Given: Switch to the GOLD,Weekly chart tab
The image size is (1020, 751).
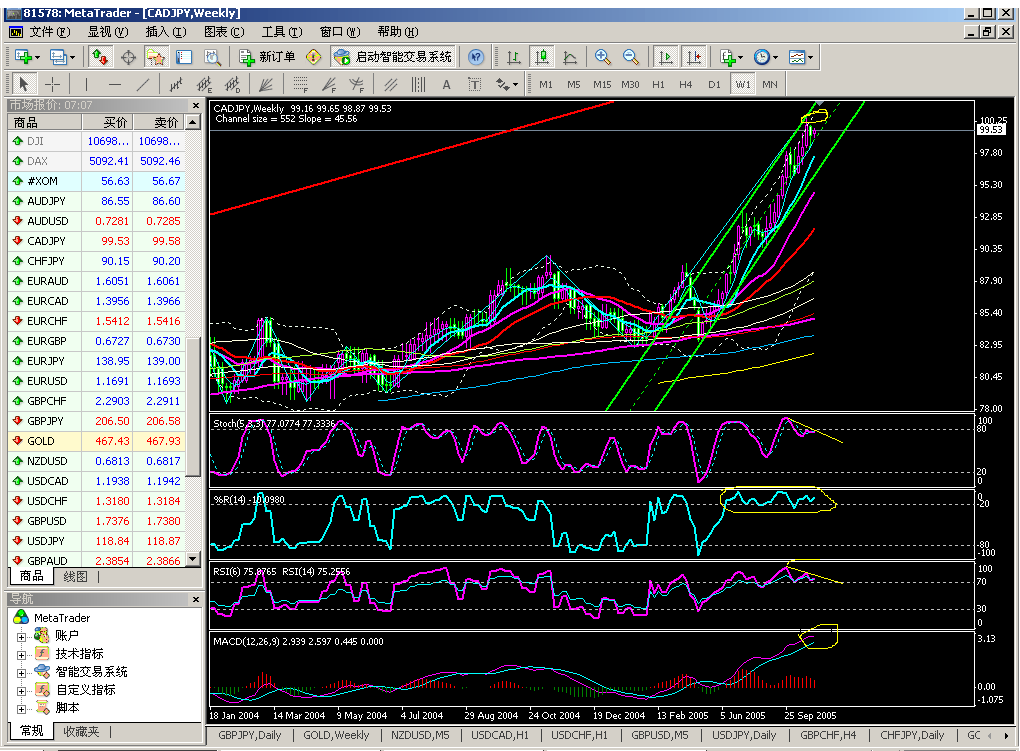Looking at the screenshot, I should (x=336, y=736).
